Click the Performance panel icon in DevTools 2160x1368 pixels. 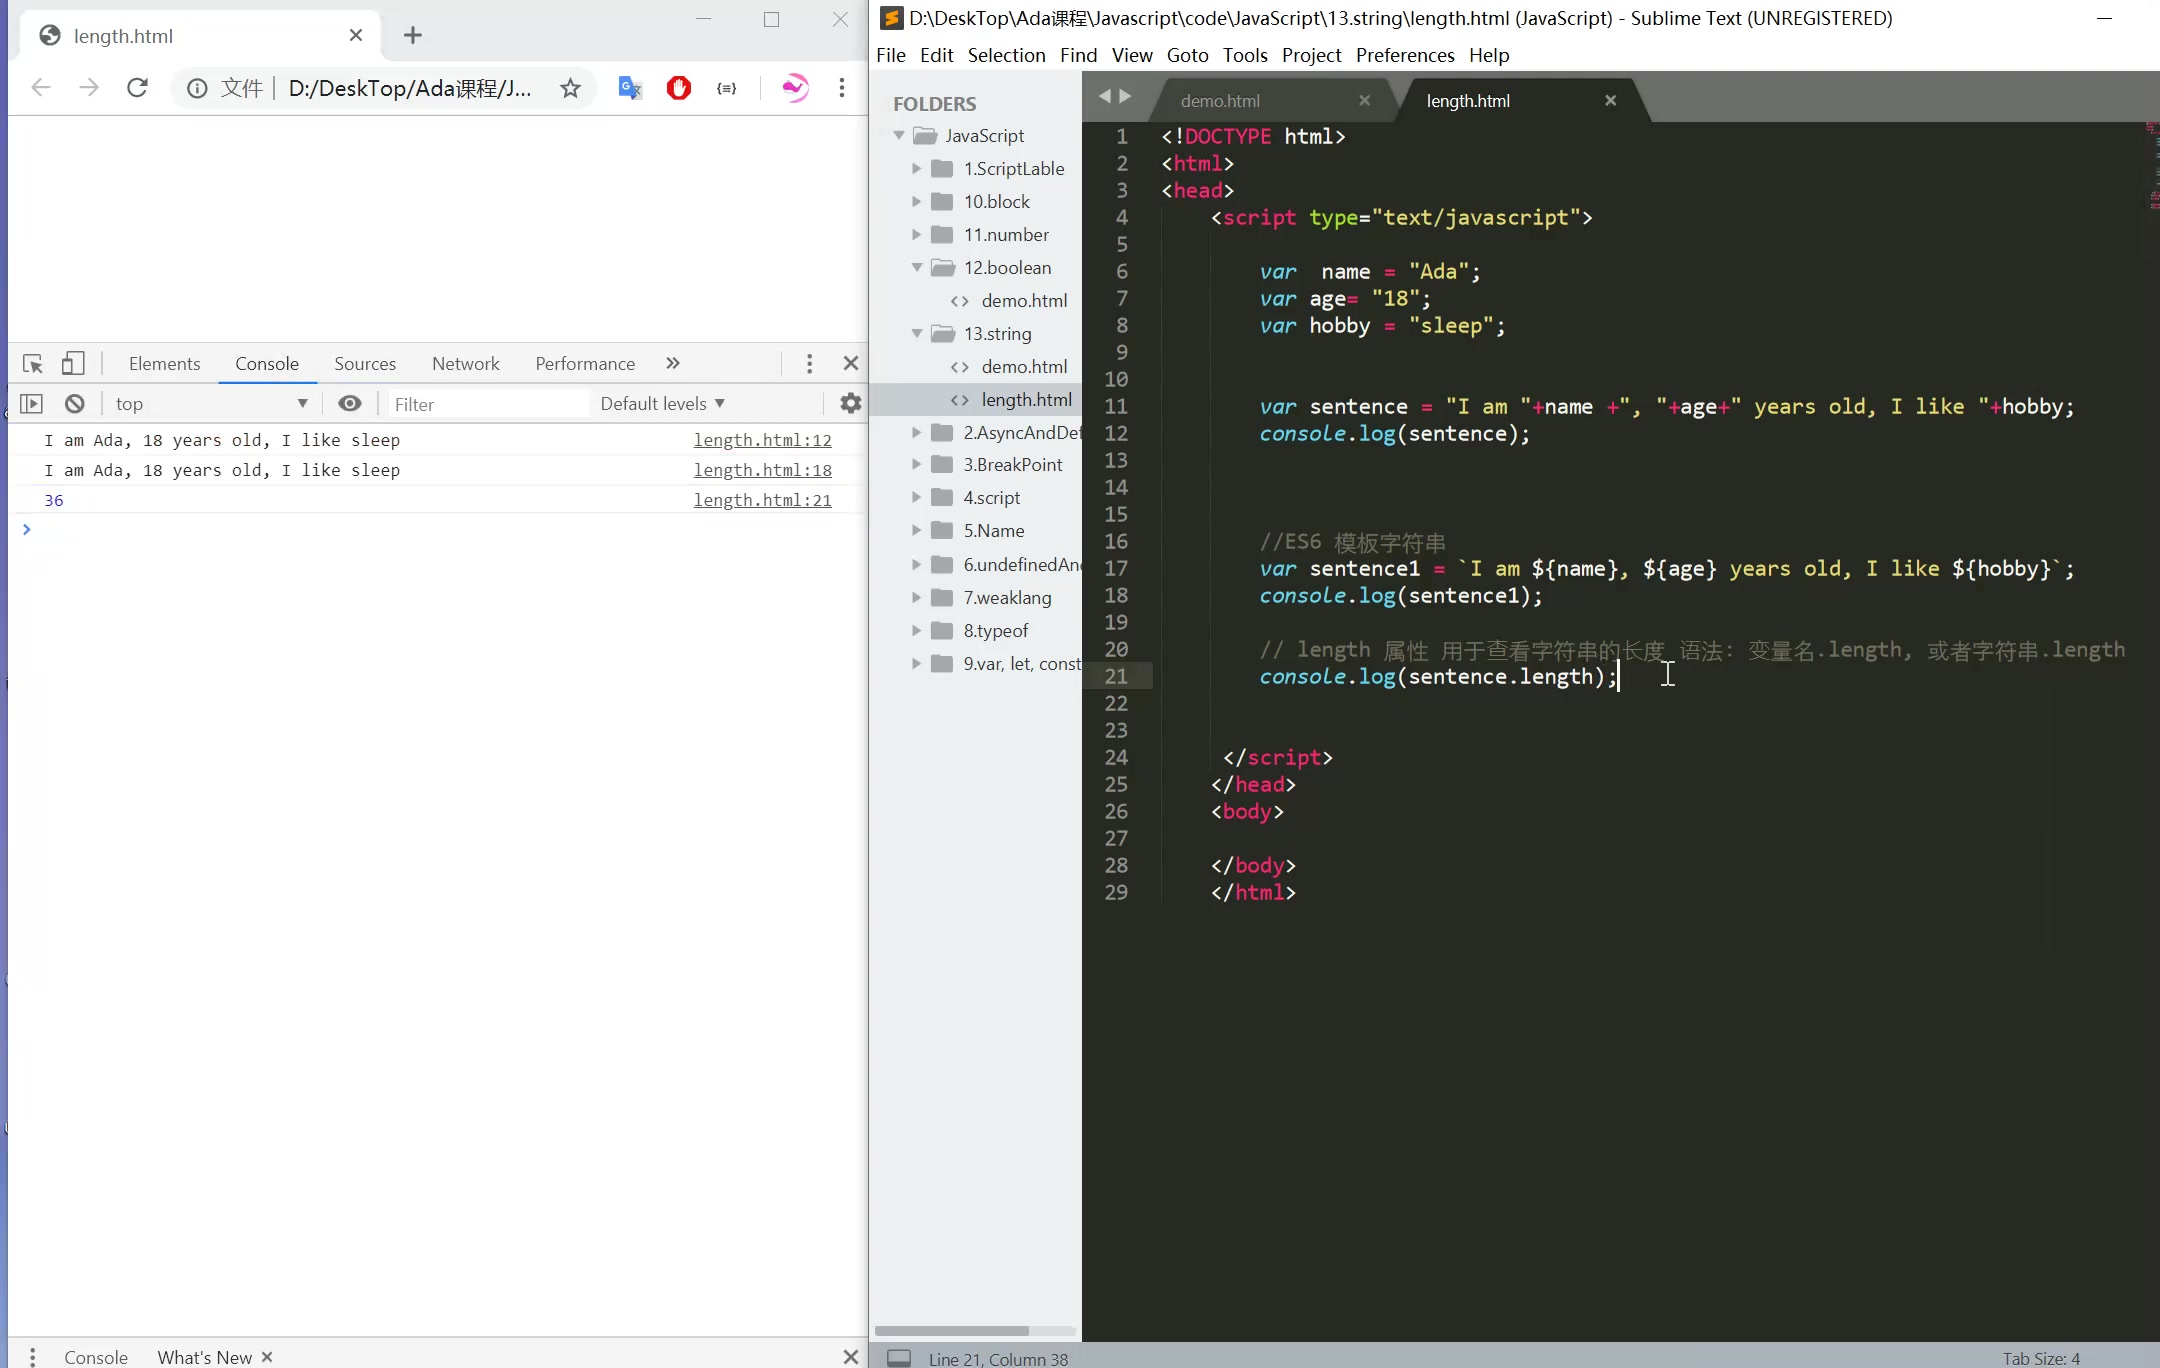[x=584, y=364]
